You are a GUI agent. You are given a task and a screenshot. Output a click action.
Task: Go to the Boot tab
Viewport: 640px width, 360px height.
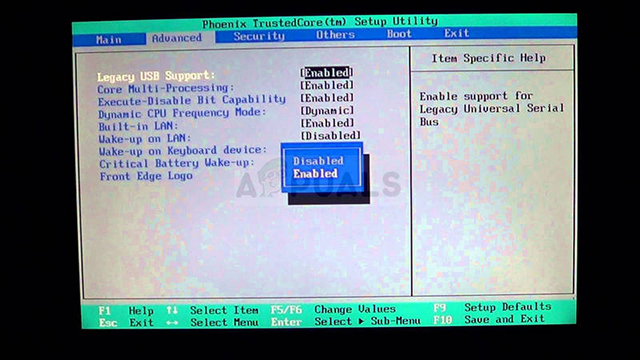pos(399,34)
